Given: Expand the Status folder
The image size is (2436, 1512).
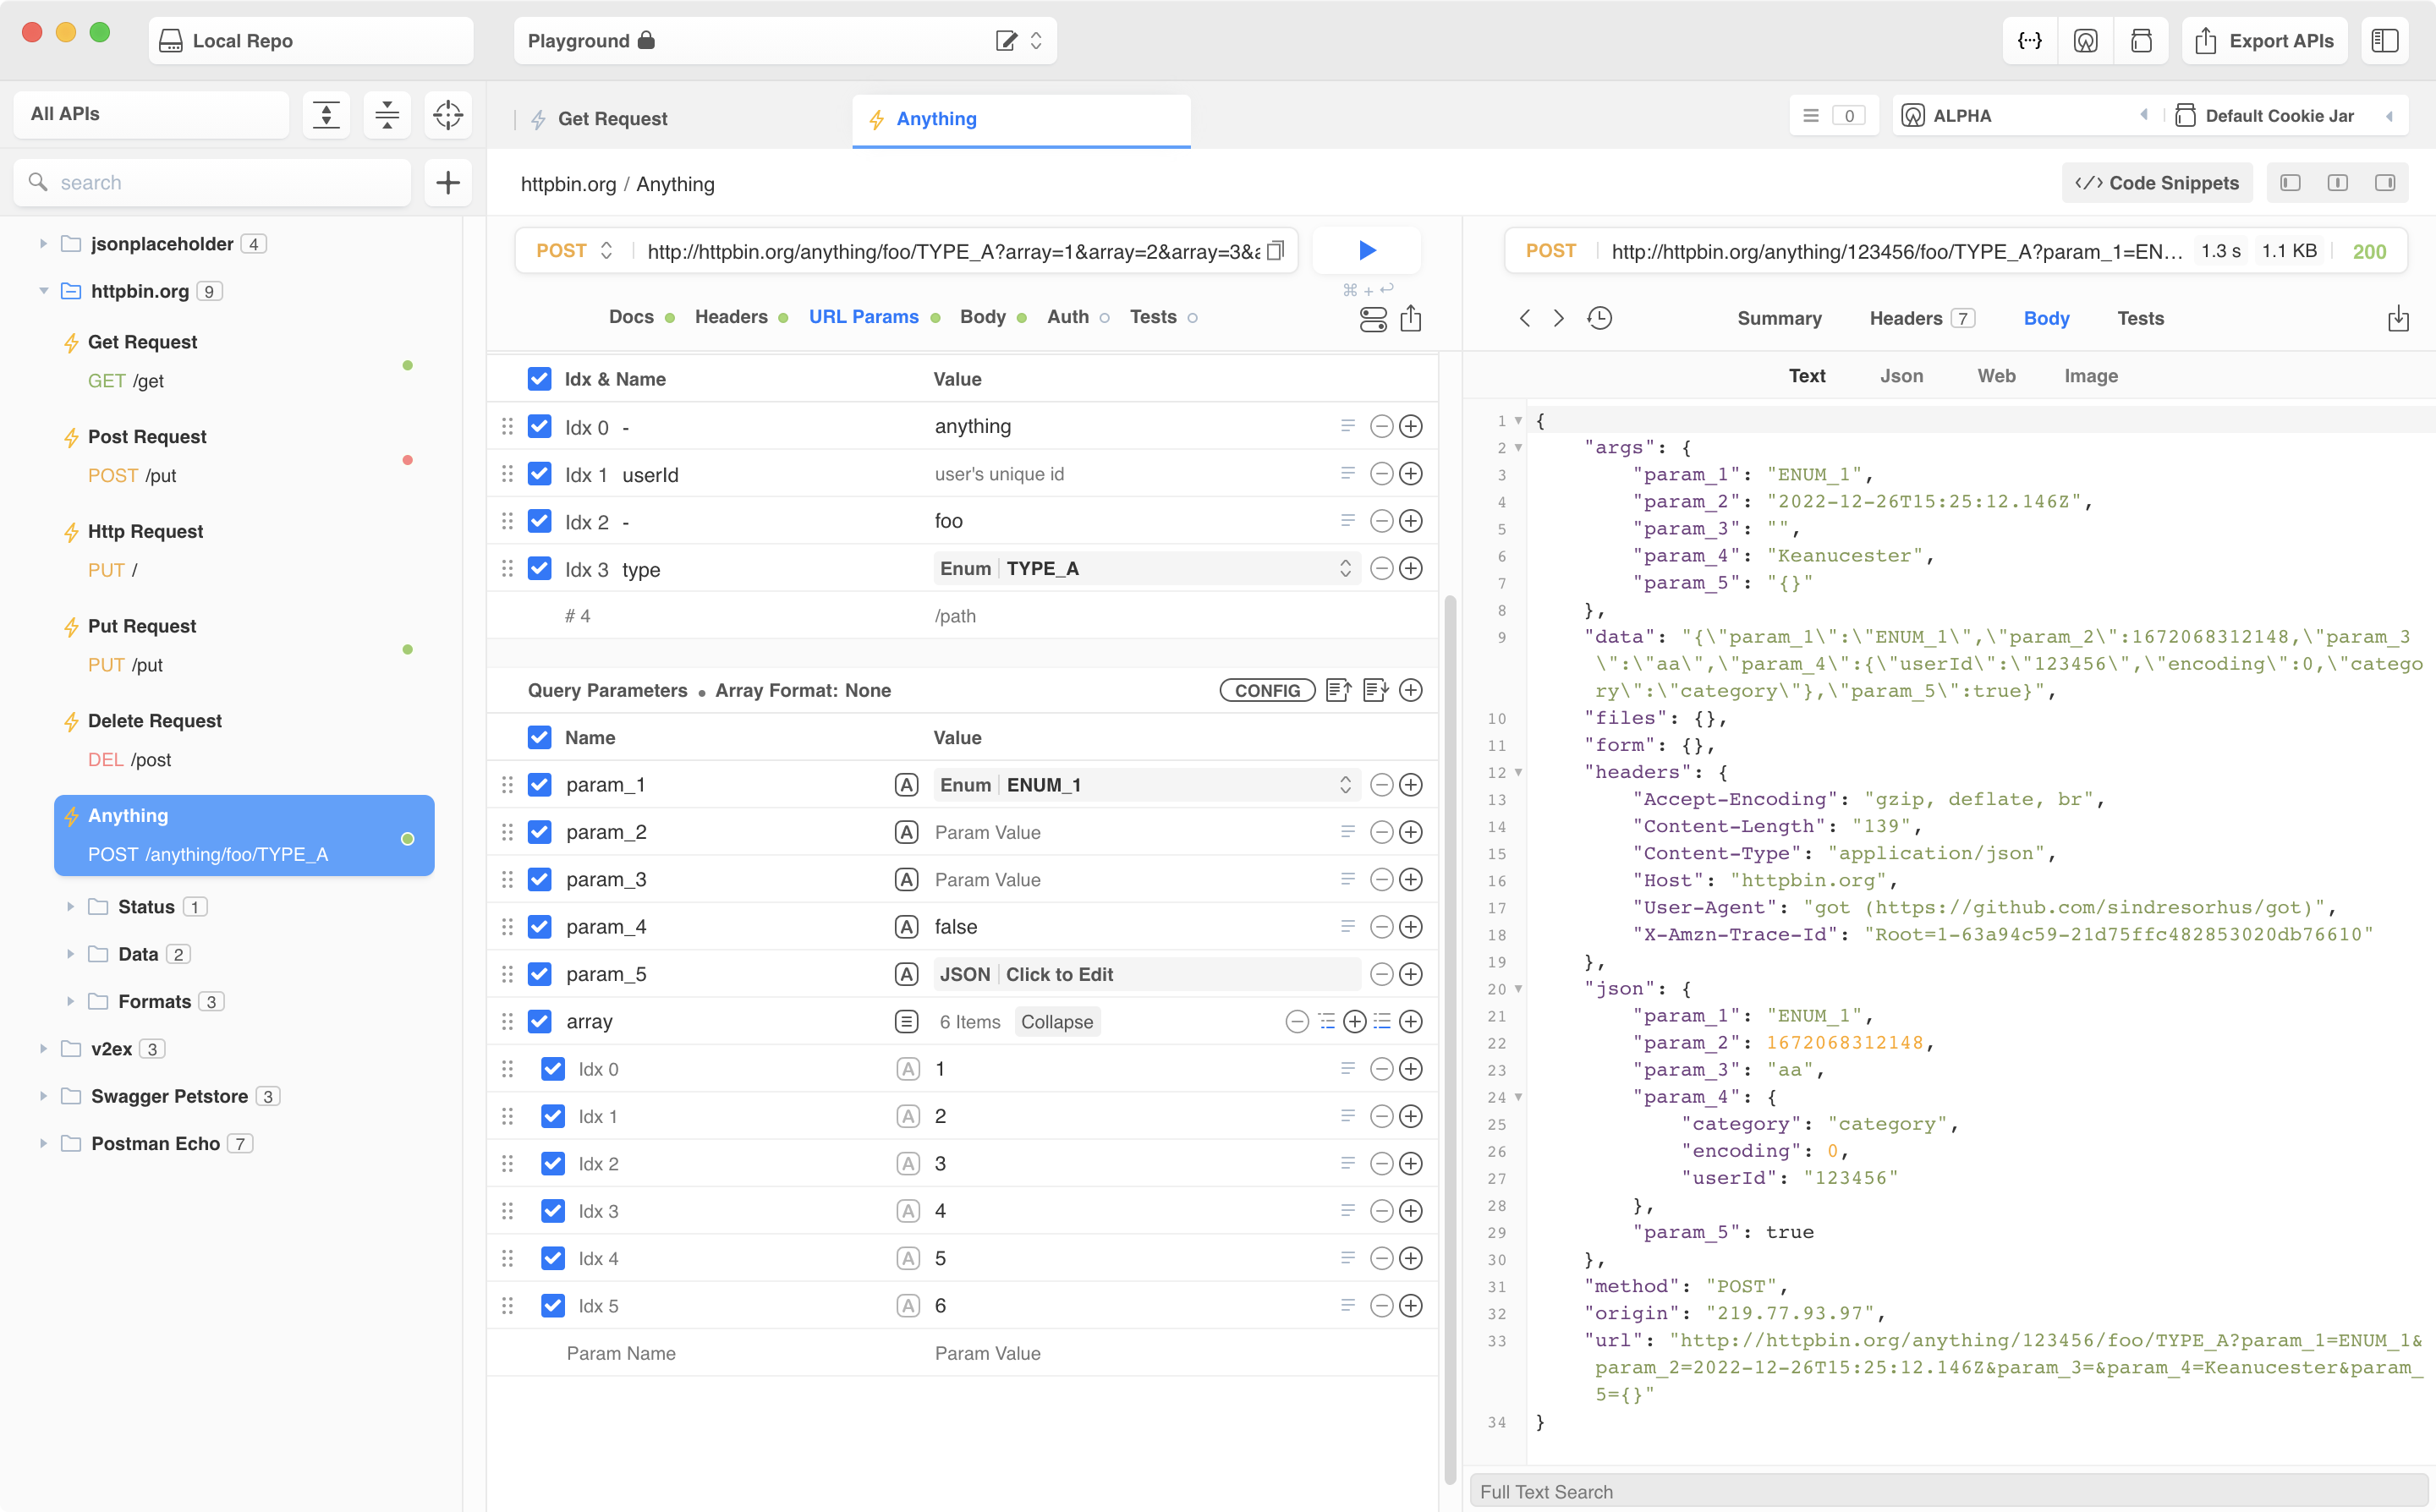Looking at the screenshot, I should tap(70, 907).
